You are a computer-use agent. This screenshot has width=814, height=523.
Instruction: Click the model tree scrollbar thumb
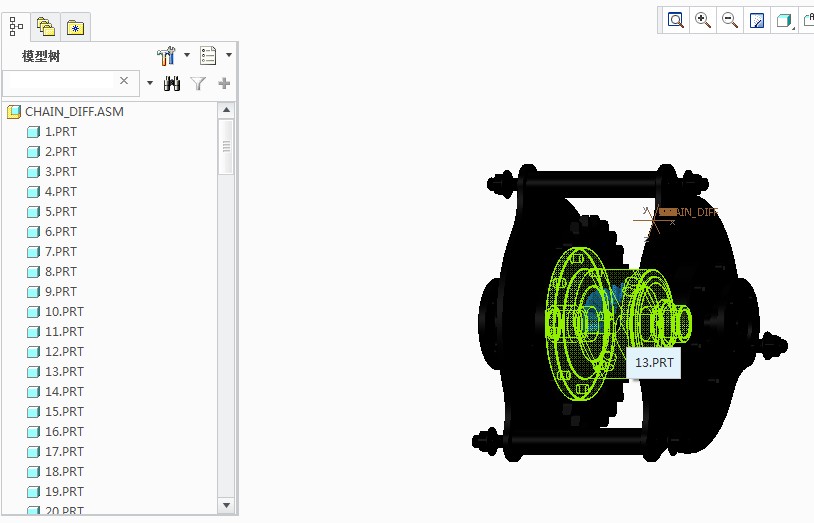(x=226, y=147)
